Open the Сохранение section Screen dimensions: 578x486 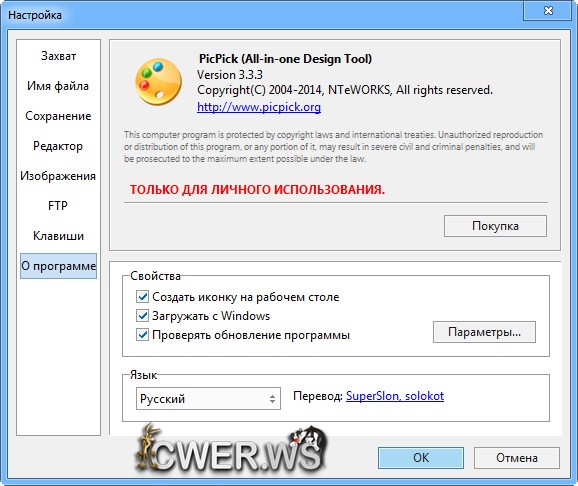pos(58,116)
